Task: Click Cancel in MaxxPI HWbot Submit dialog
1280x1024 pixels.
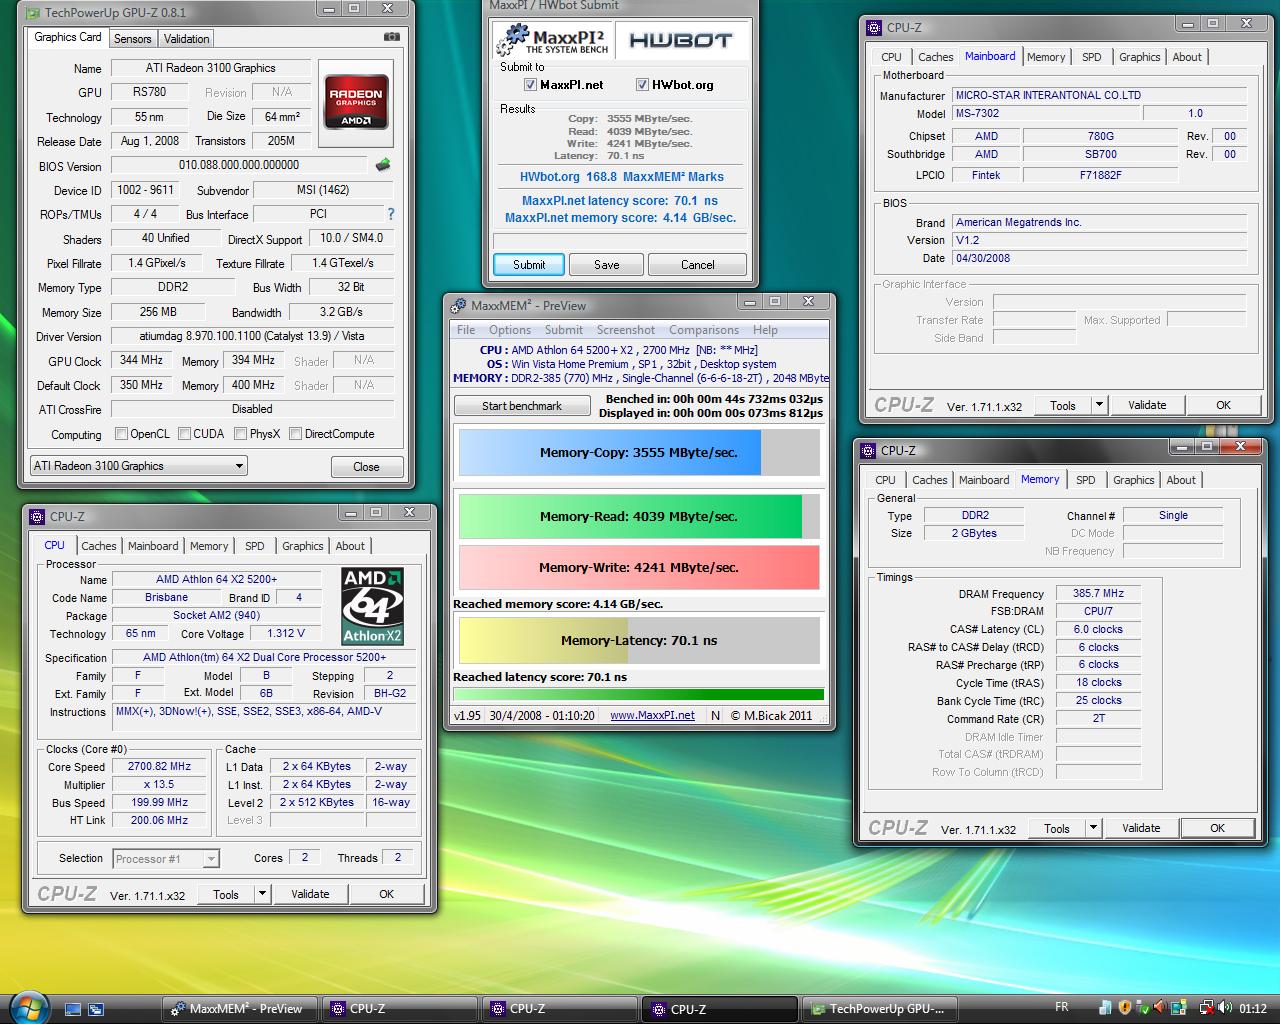Action: pyautogui.click(x=698, y=265)
